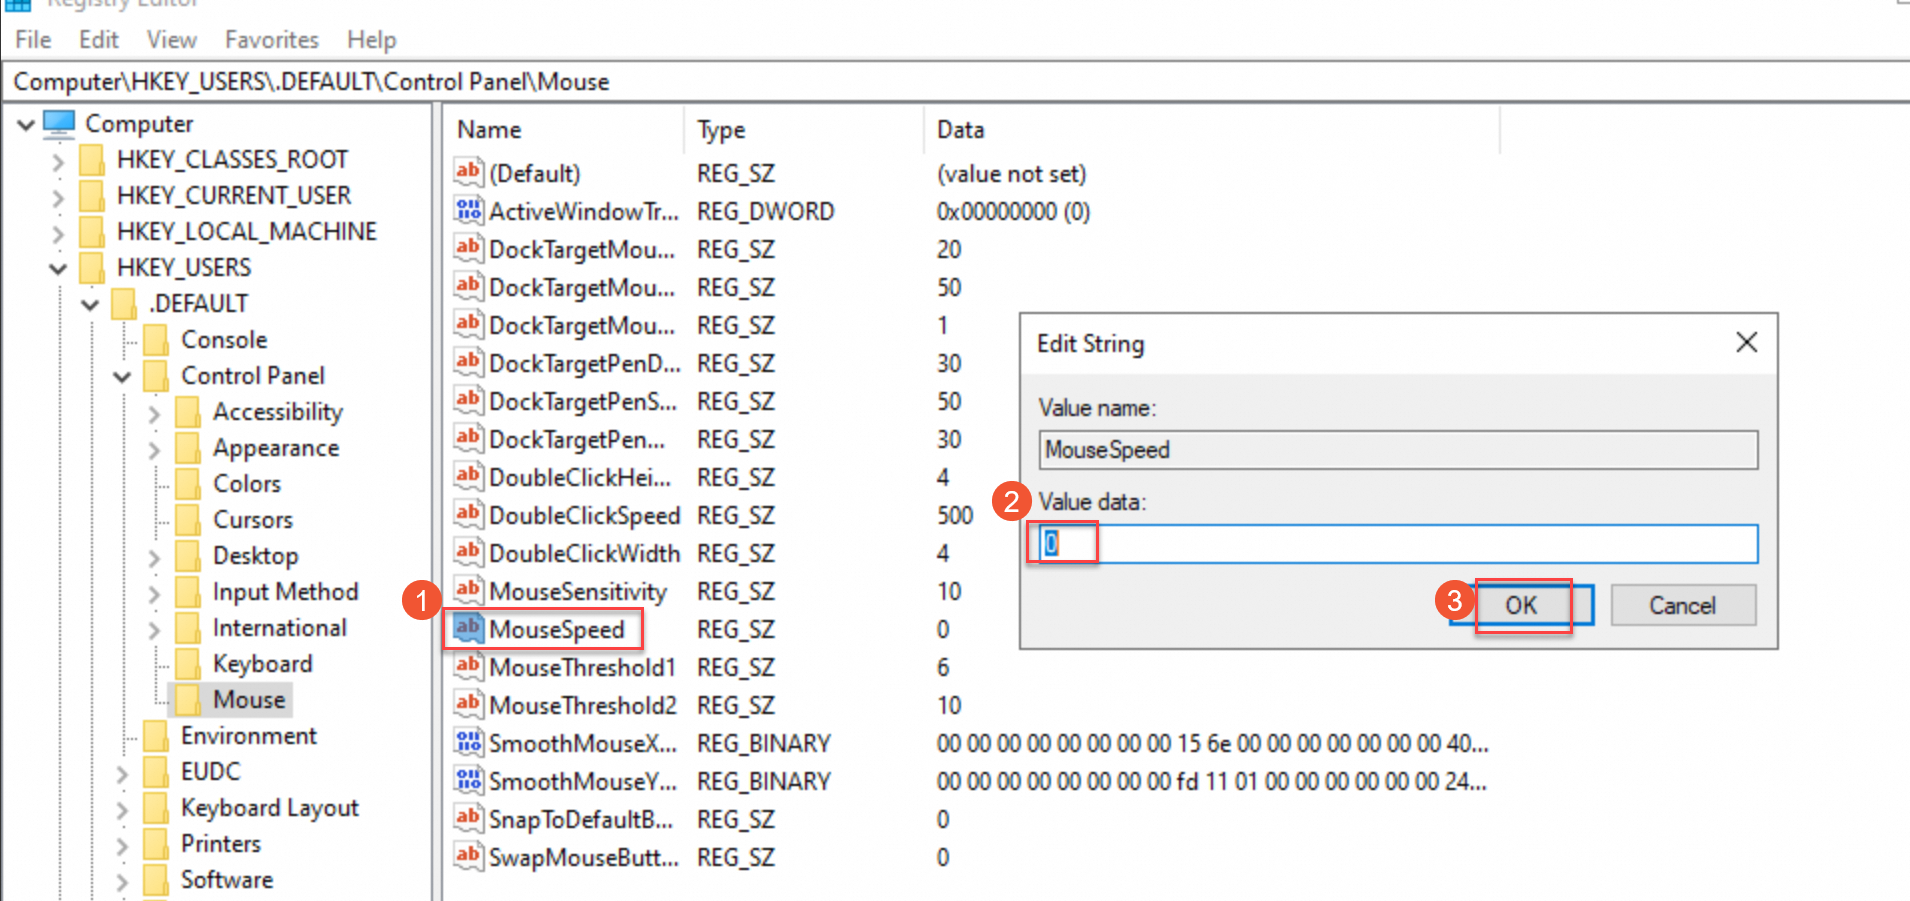Click the SmoothMouseXCurve binary value icon

pos(468,743)
